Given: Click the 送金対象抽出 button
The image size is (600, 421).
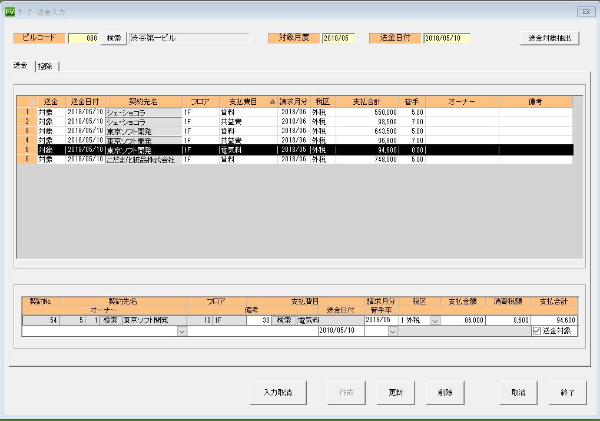Looking at the screenshot, I should (549, 38).
